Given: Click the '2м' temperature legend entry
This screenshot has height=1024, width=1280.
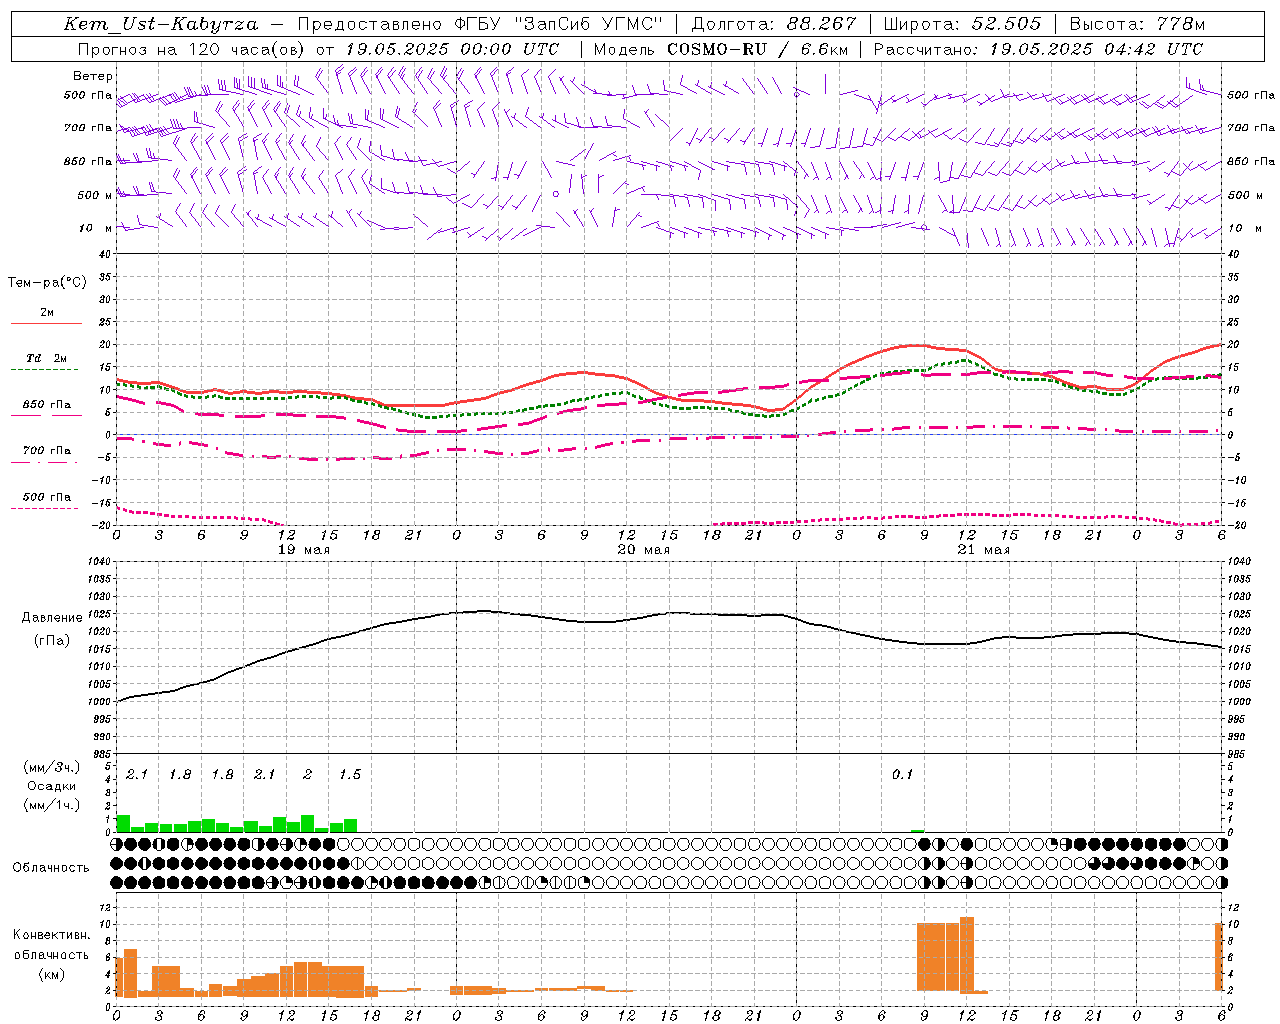Looking at the screenshot, I should click(47, 313).
